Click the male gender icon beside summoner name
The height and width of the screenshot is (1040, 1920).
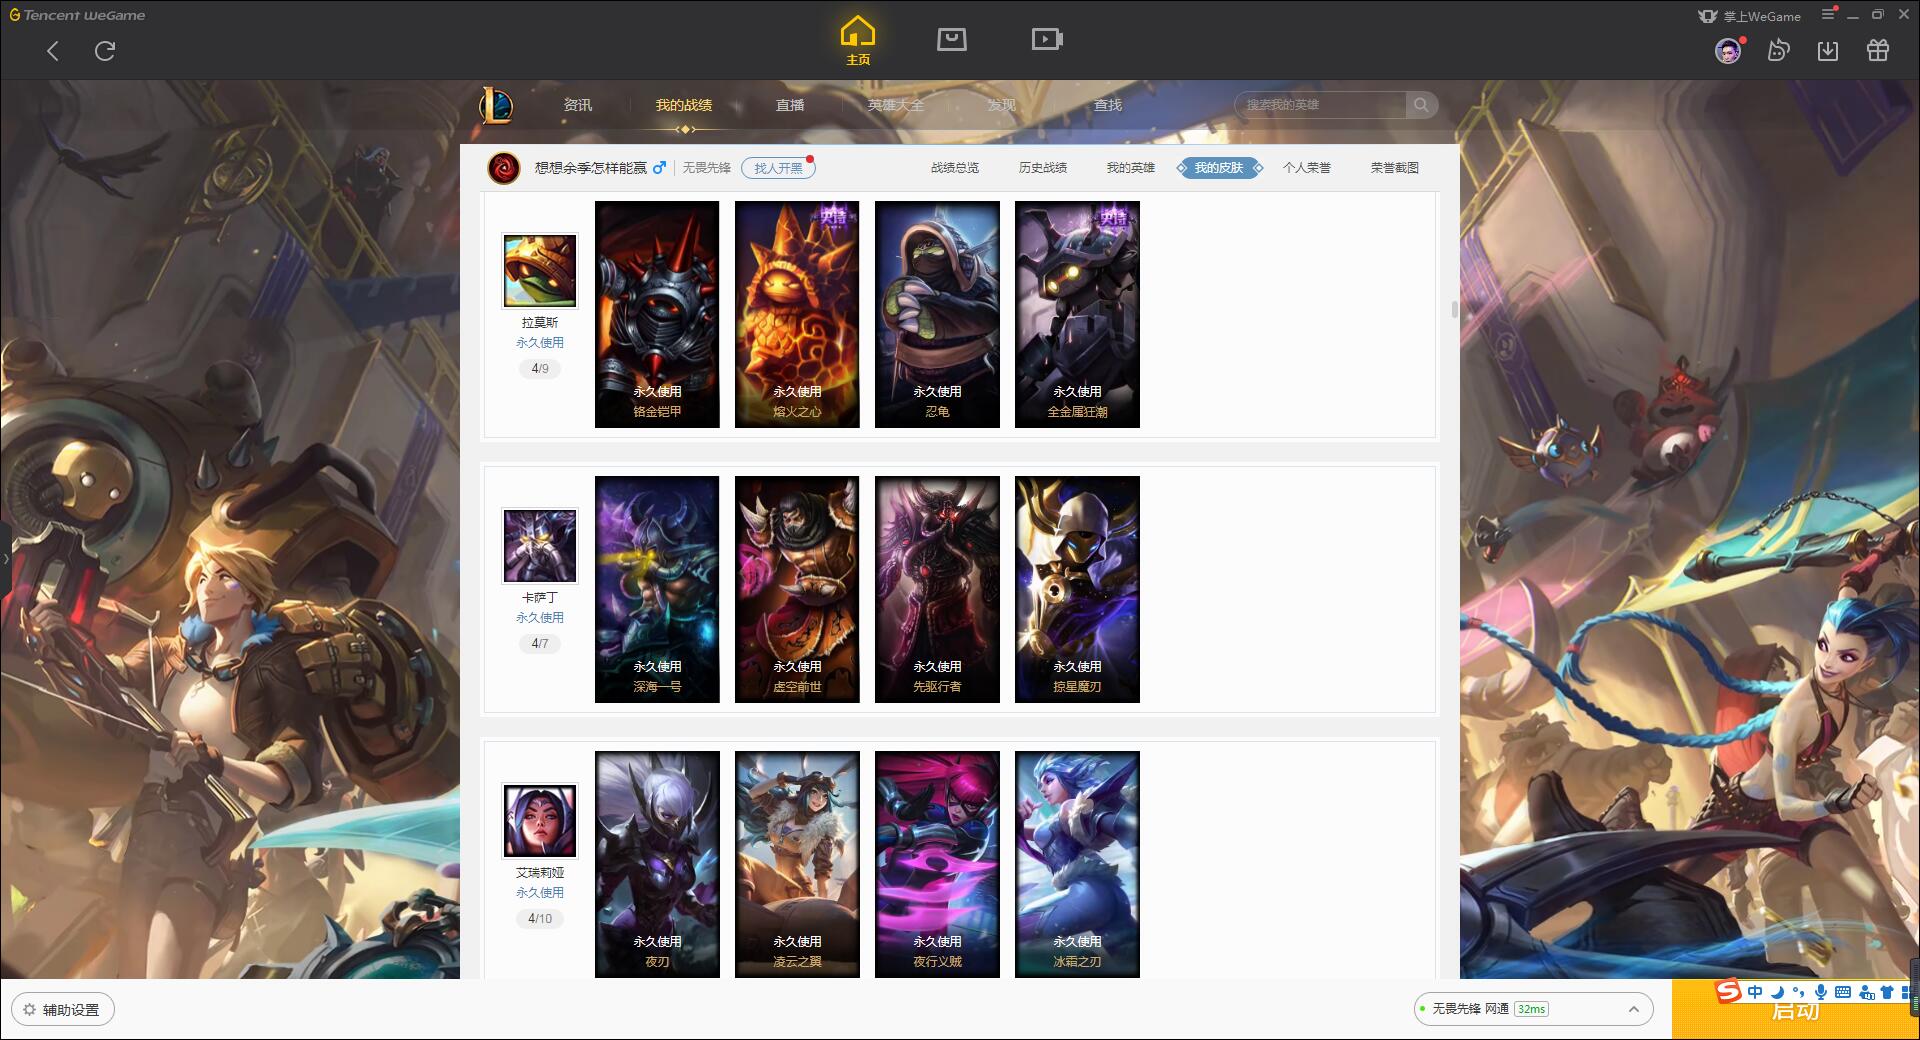coord(659,168)
